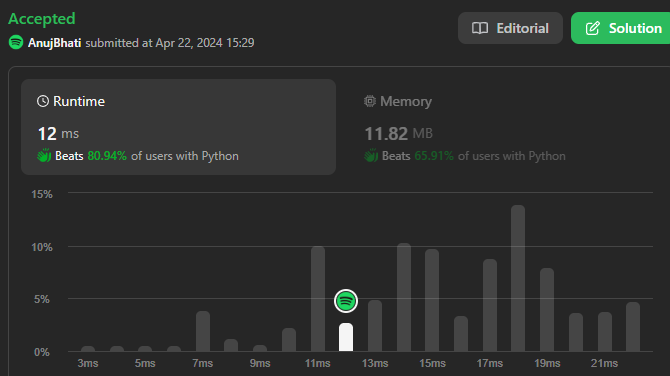Click the 10ms bar in the chart
Viewport: 670px width, 376px height.
[x=289, y=340]
